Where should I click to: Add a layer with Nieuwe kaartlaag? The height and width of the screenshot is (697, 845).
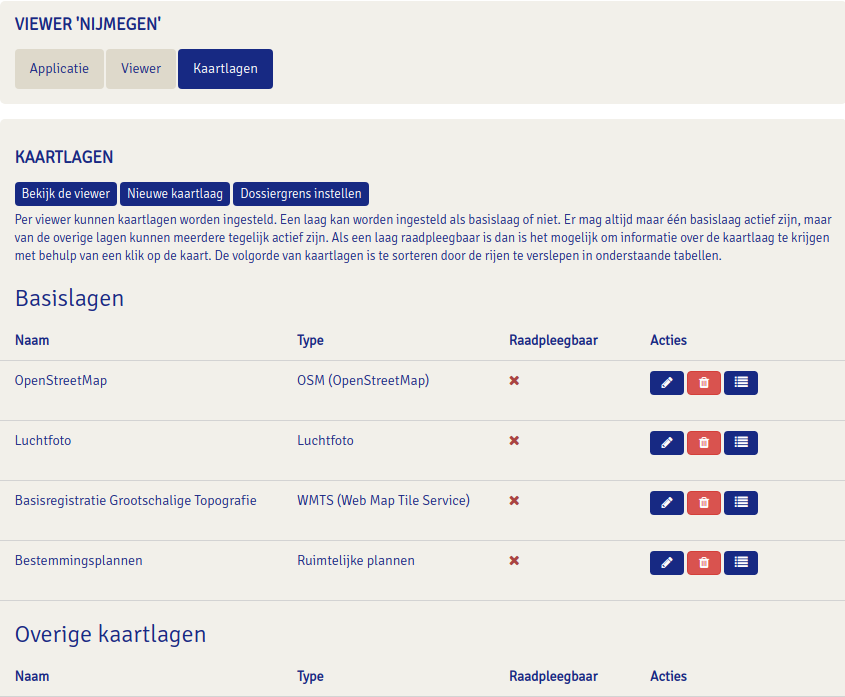(x=175, y=194)
